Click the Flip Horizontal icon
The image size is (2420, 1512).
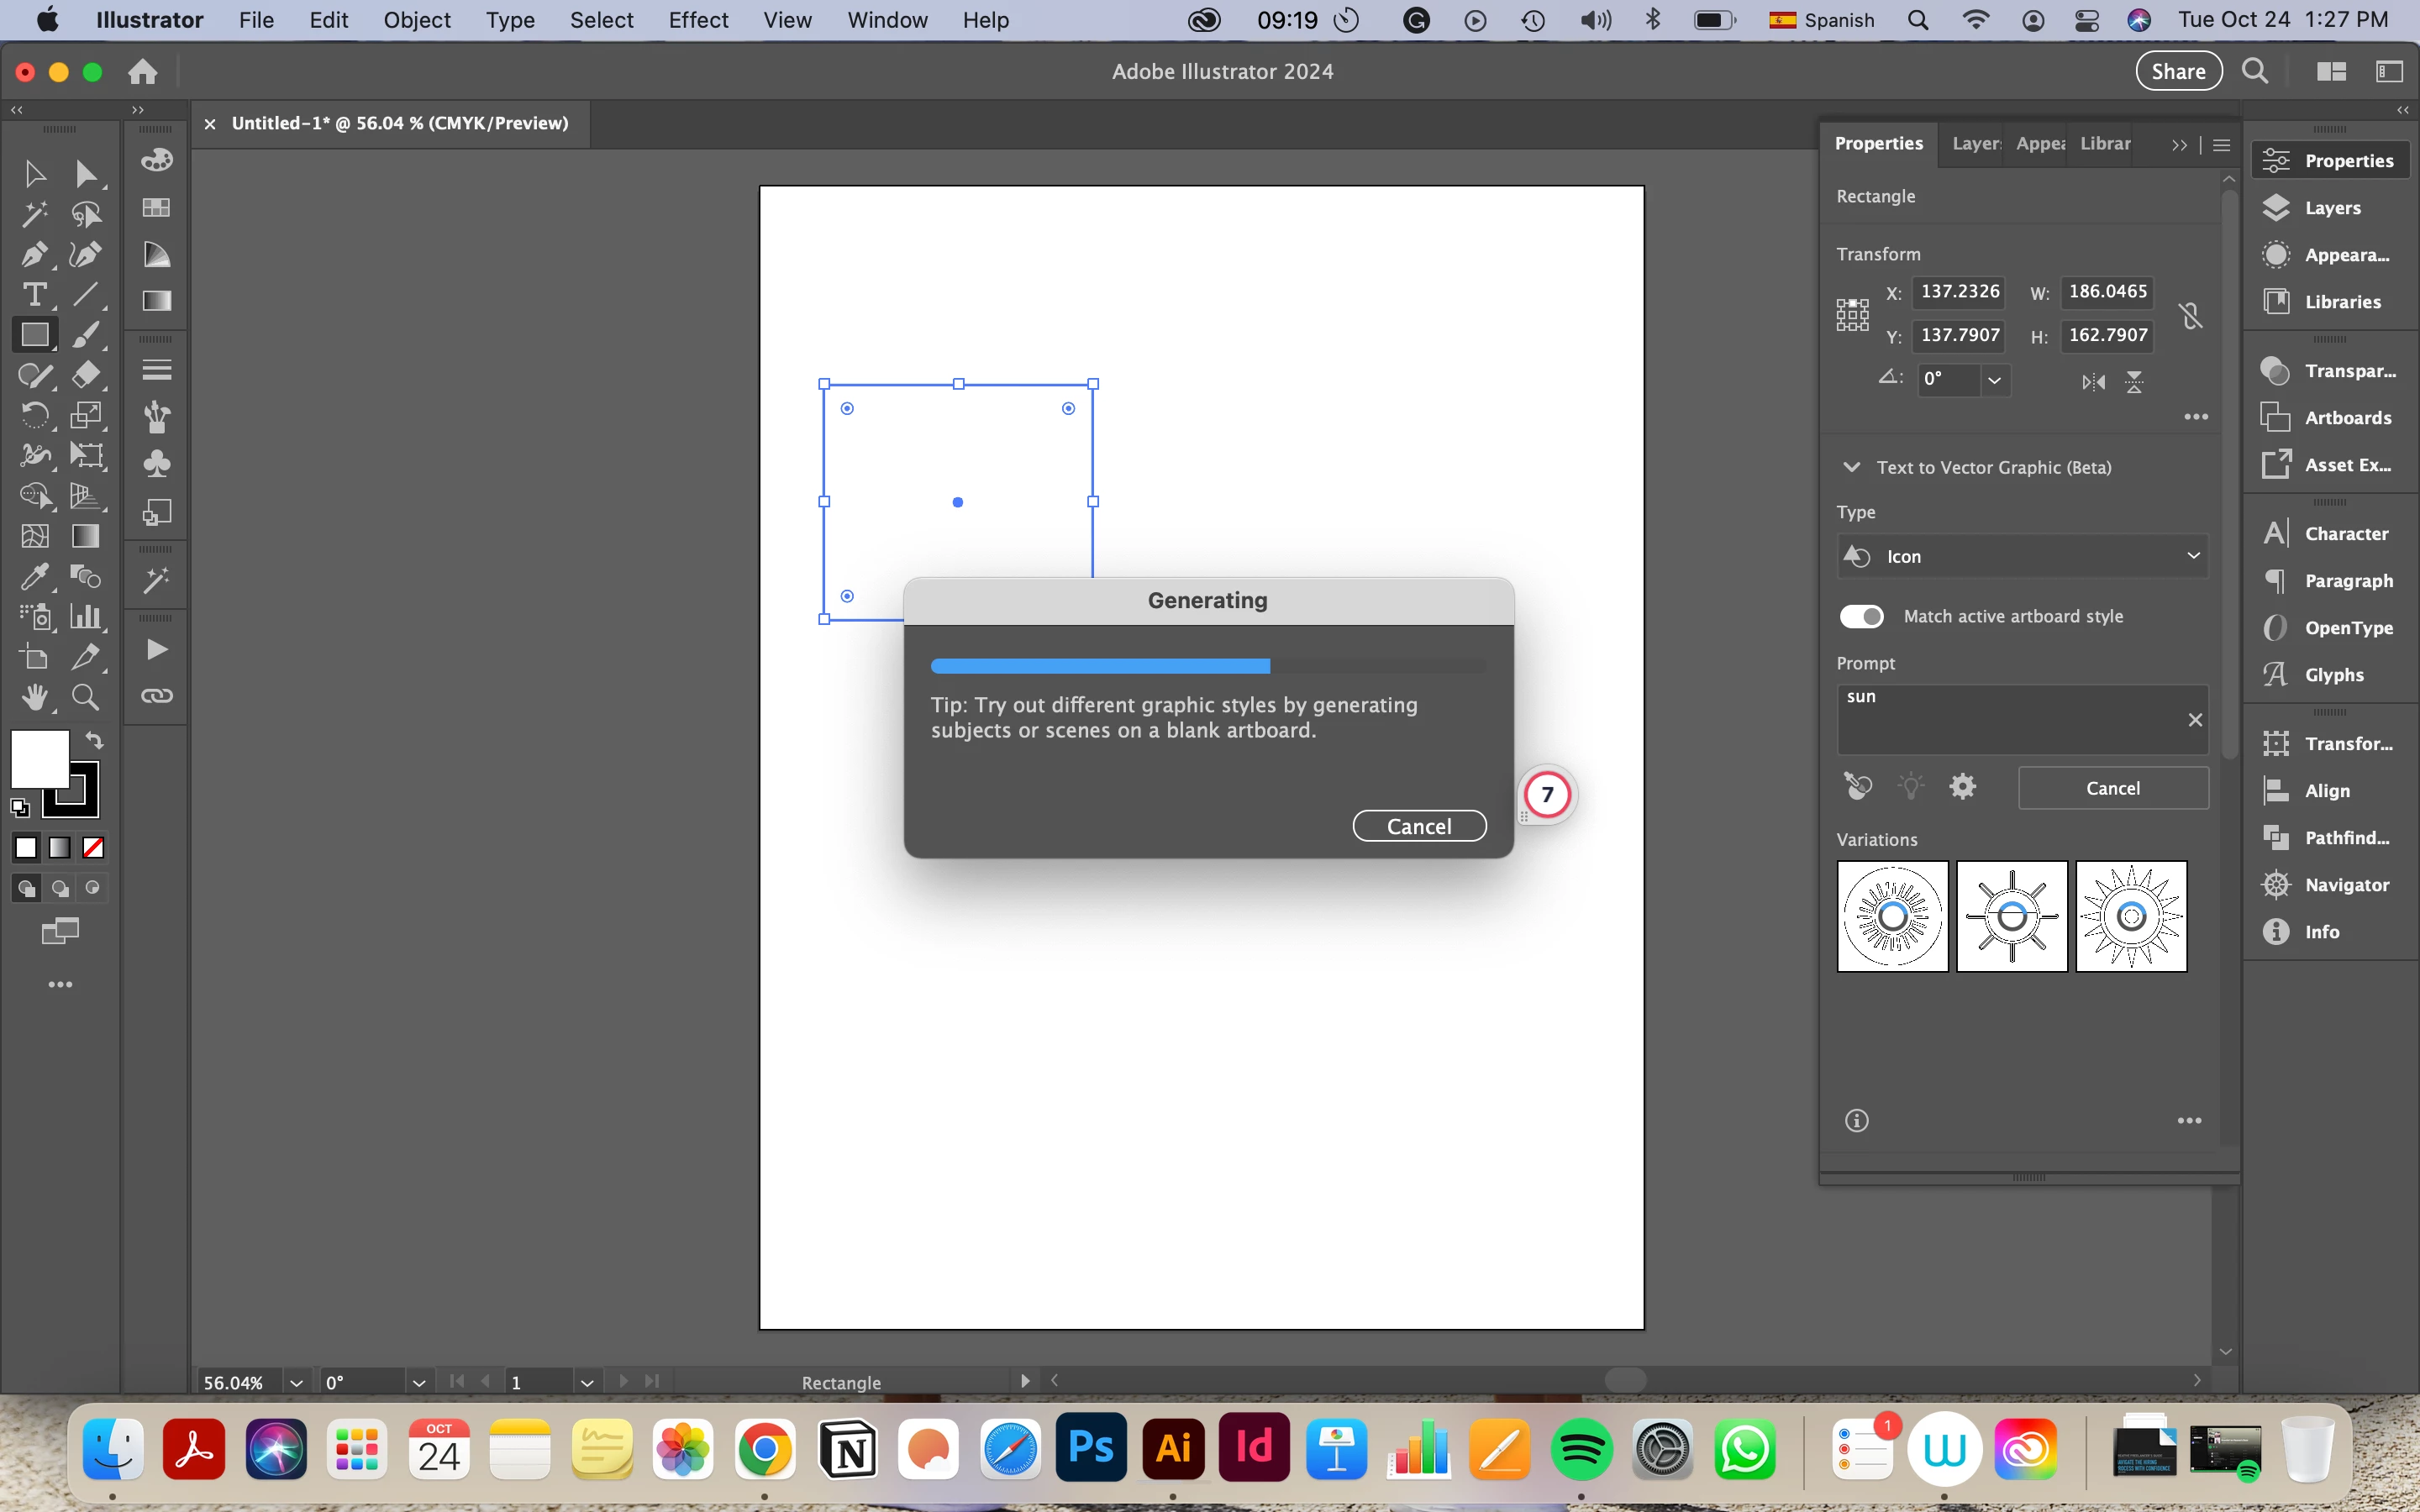pos(2093,382)
